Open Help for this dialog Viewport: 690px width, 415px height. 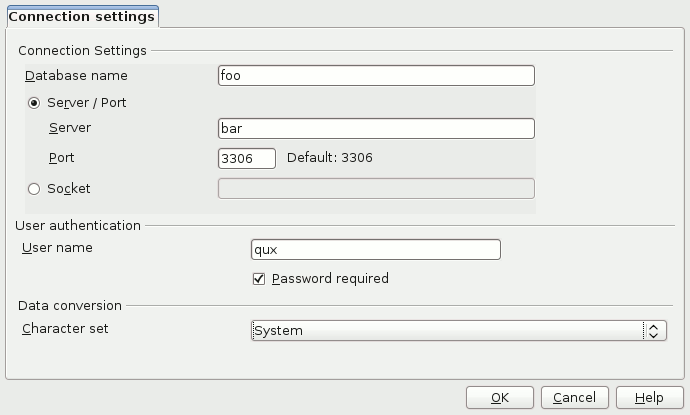tap(648, 398)
